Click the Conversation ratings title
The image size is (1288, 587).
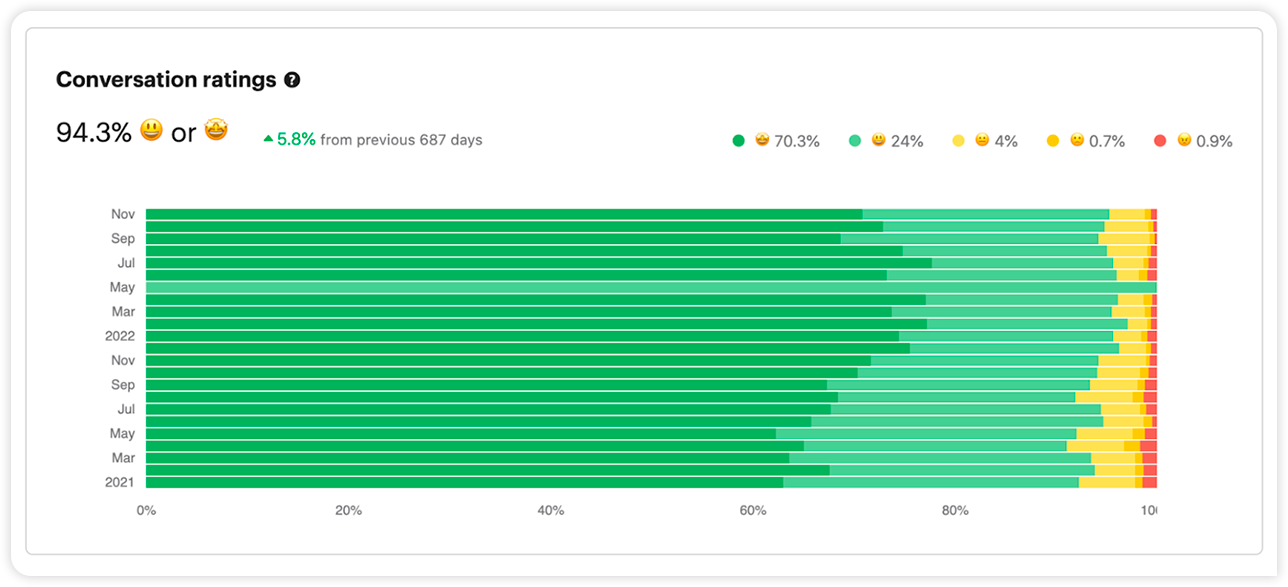point(166,80)
